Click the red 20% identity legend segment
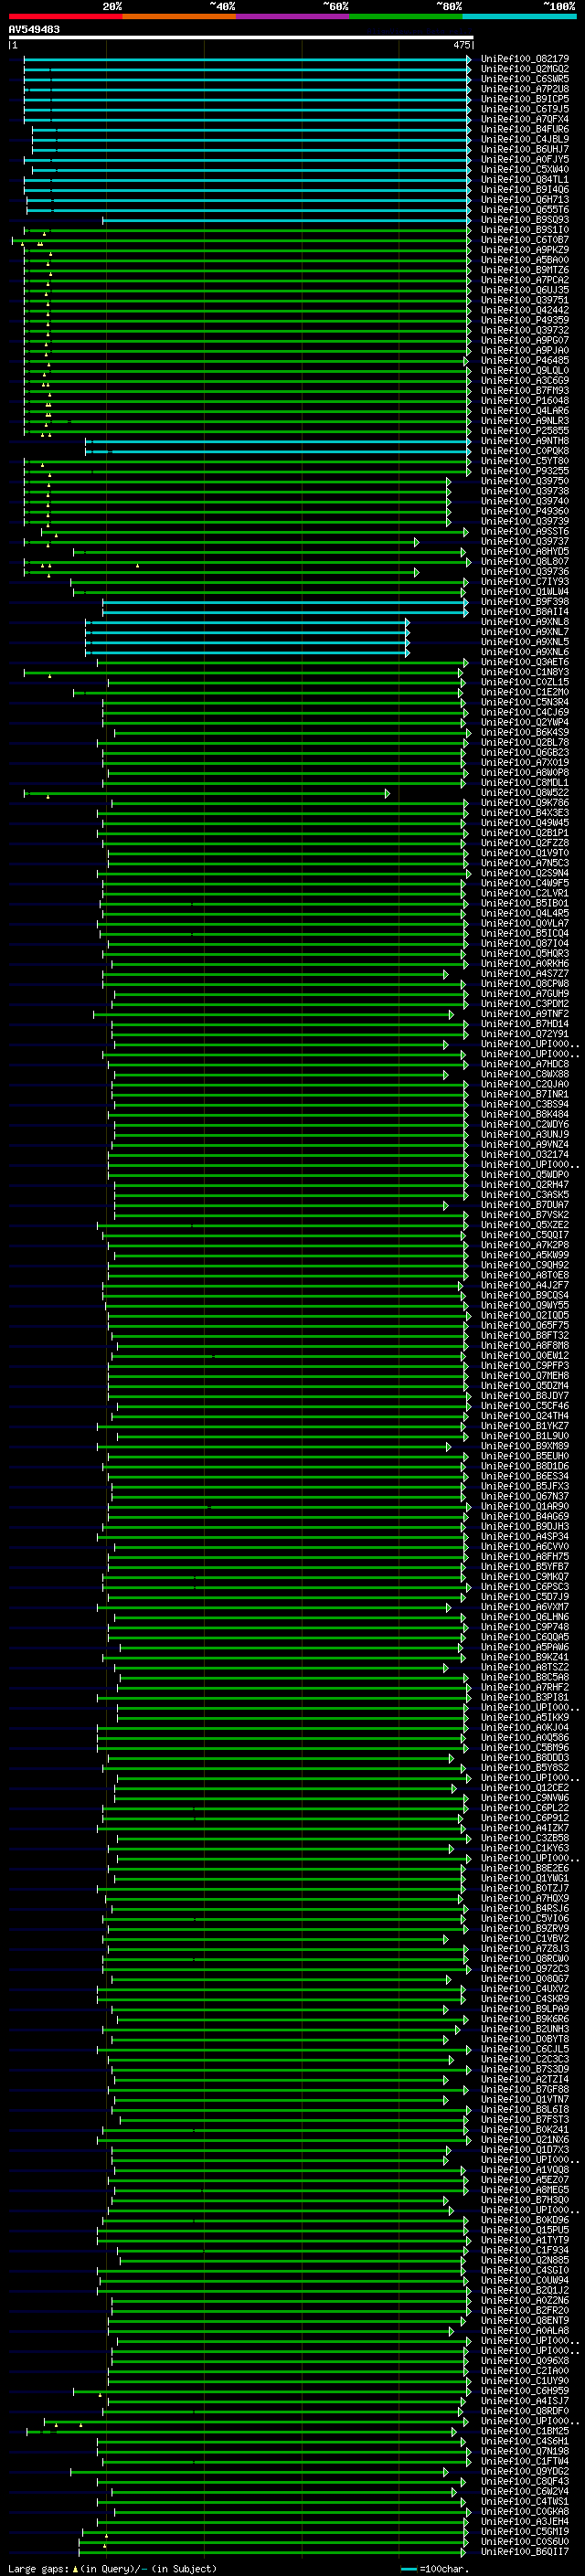Screen dimensions: 585x2576 pos(65,16)
